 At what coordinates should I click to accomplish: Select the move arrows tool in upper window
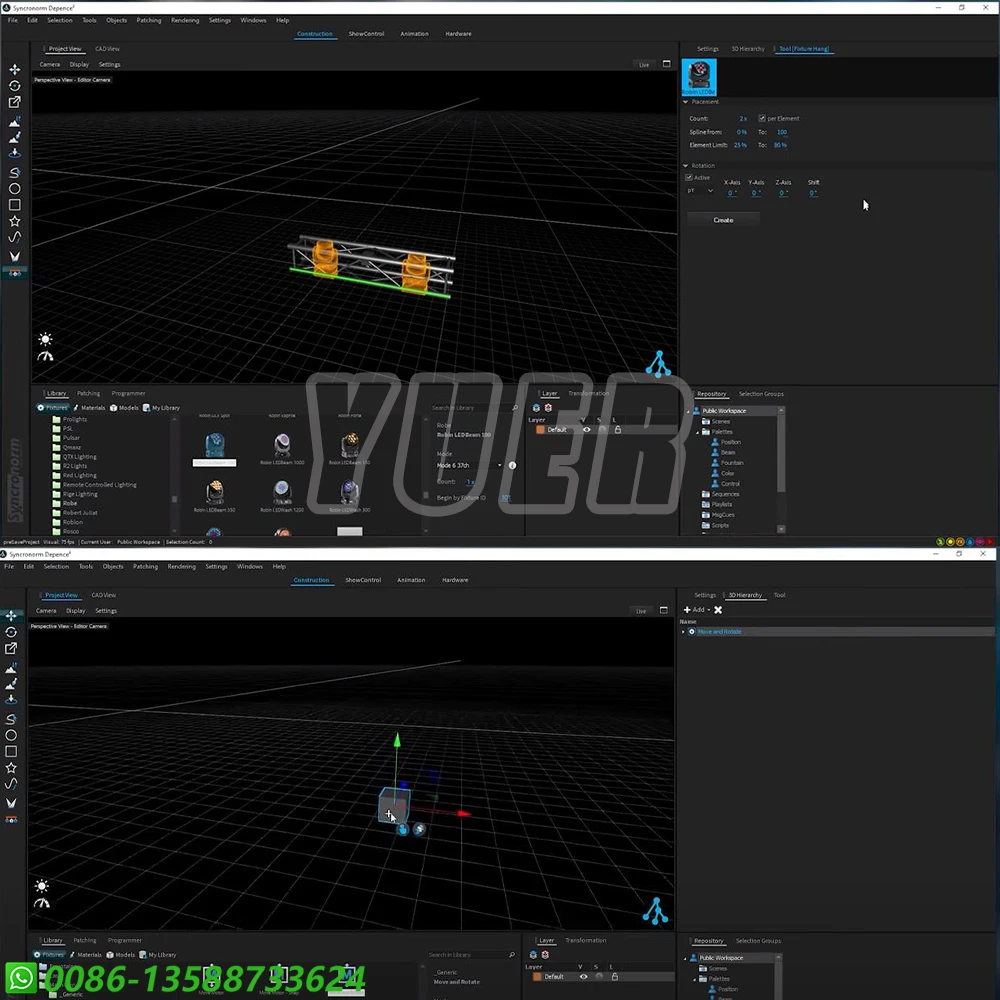15,70
